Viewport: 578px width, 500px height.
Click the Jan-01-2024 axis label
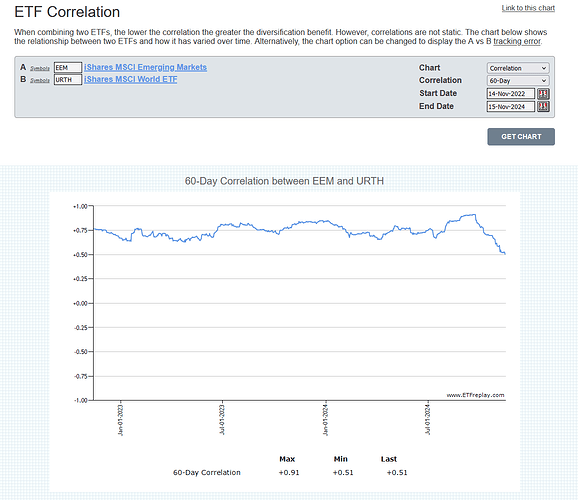[x=325, y=420]
